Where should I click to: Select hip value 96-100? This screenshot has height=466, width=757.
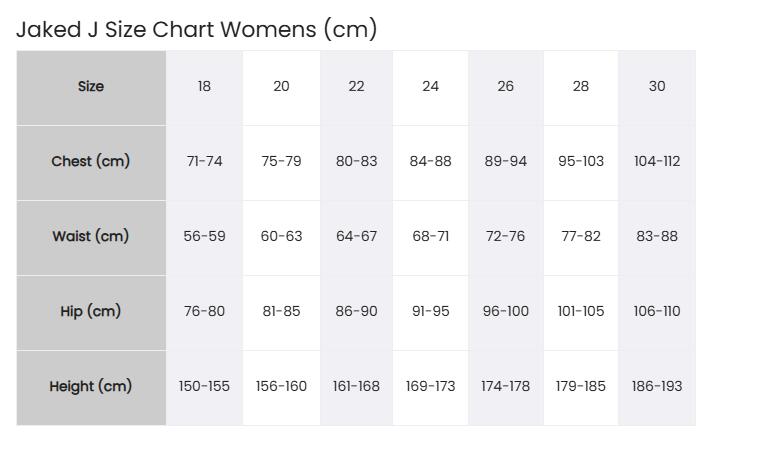tap(505, 311)
